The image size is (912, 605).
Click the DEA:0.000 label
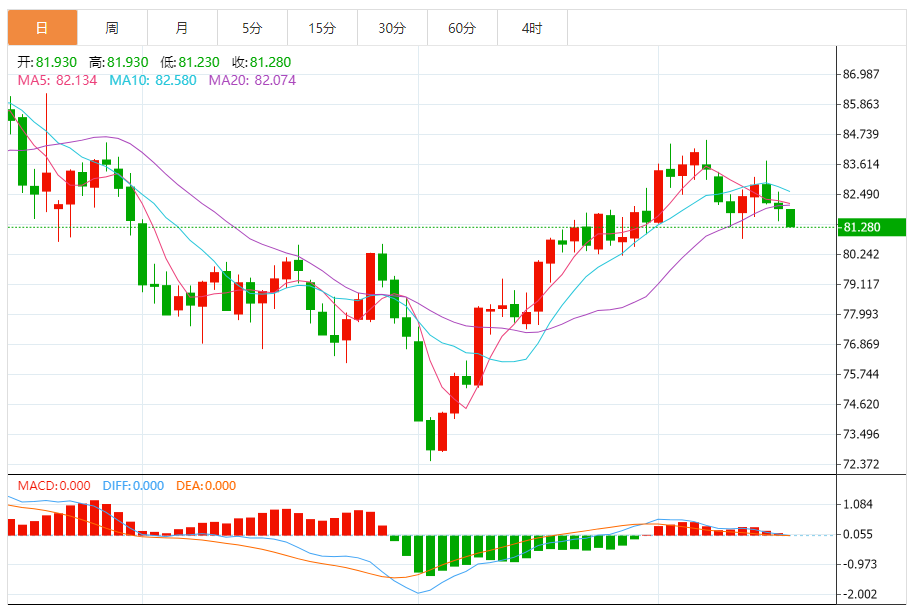(x=206, y=486)
